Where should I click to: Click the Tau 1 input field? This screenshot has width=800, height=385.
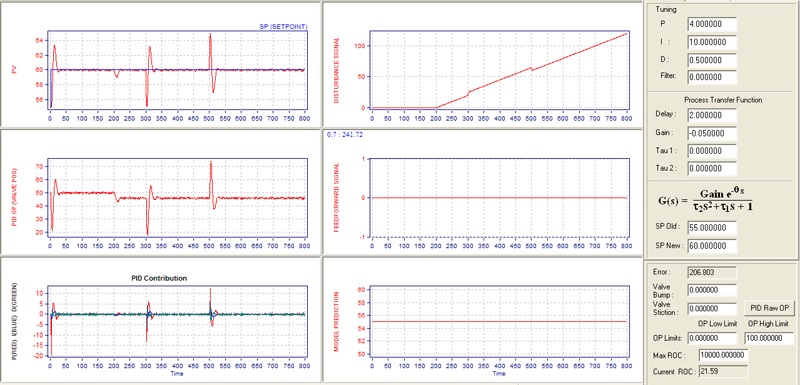pyautogui.click(x=712, y=151)
